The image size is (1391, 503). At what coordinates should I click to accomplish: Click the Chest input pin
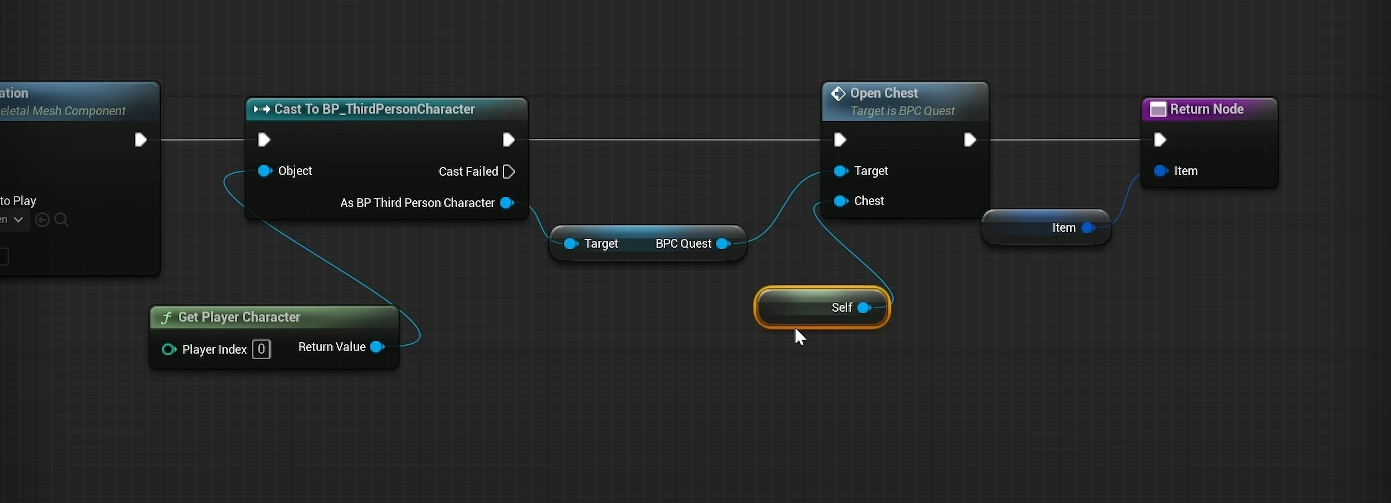pyautogui.click(x=841, y=201)
